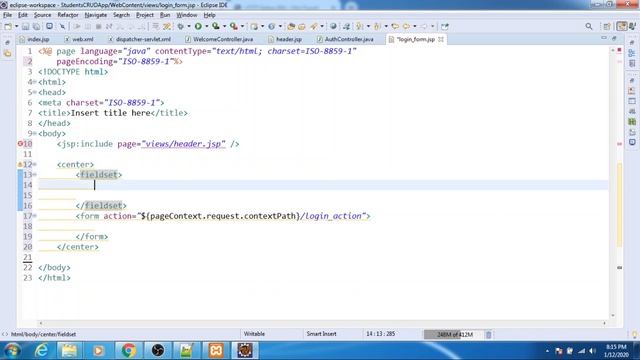Open the Run menu
Viewport: 640px width, 360px height.
pyautogui.click(x=165, y=15)
